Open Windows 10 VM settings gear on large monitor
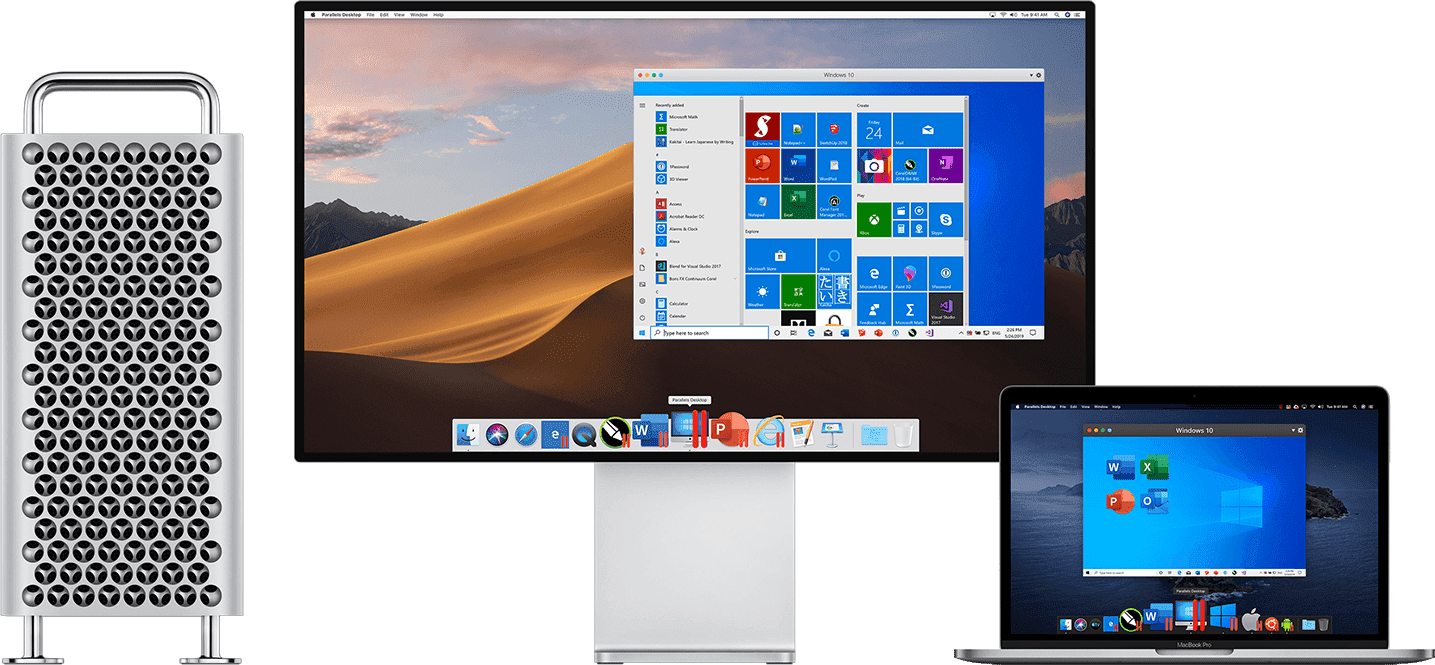 click(1039, 75)
